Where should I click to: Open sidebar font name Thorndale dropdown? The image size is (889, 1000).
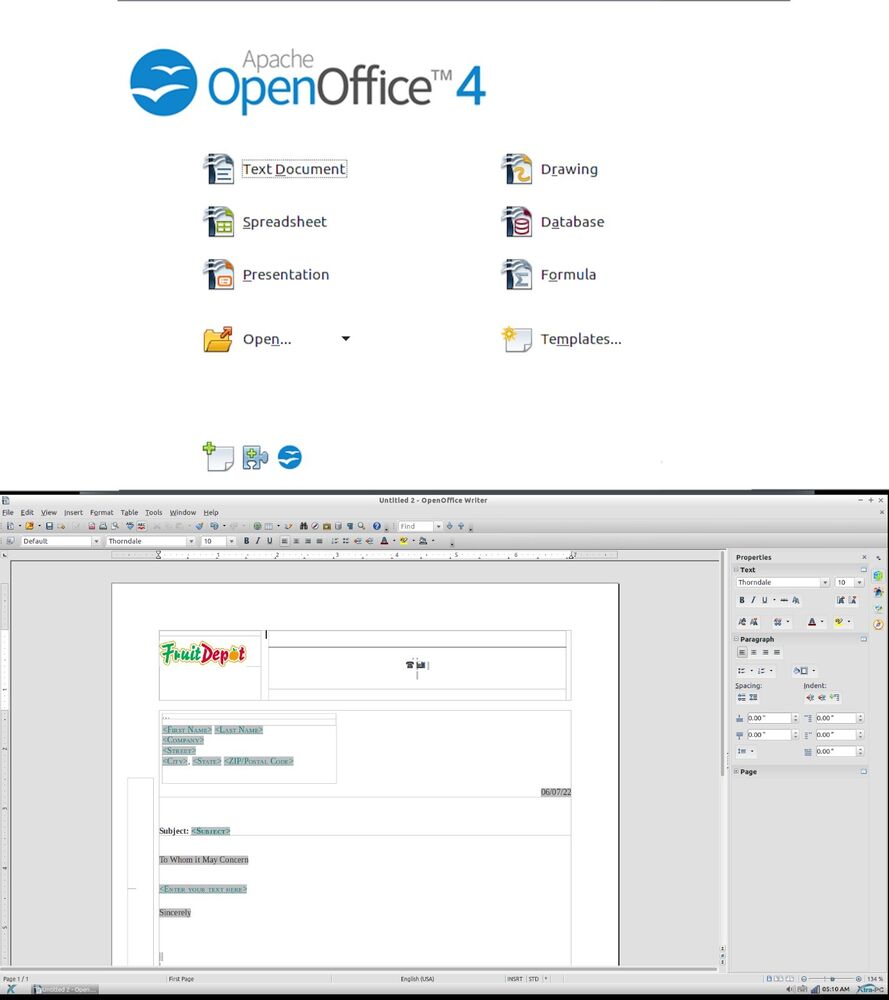point(825,582)
